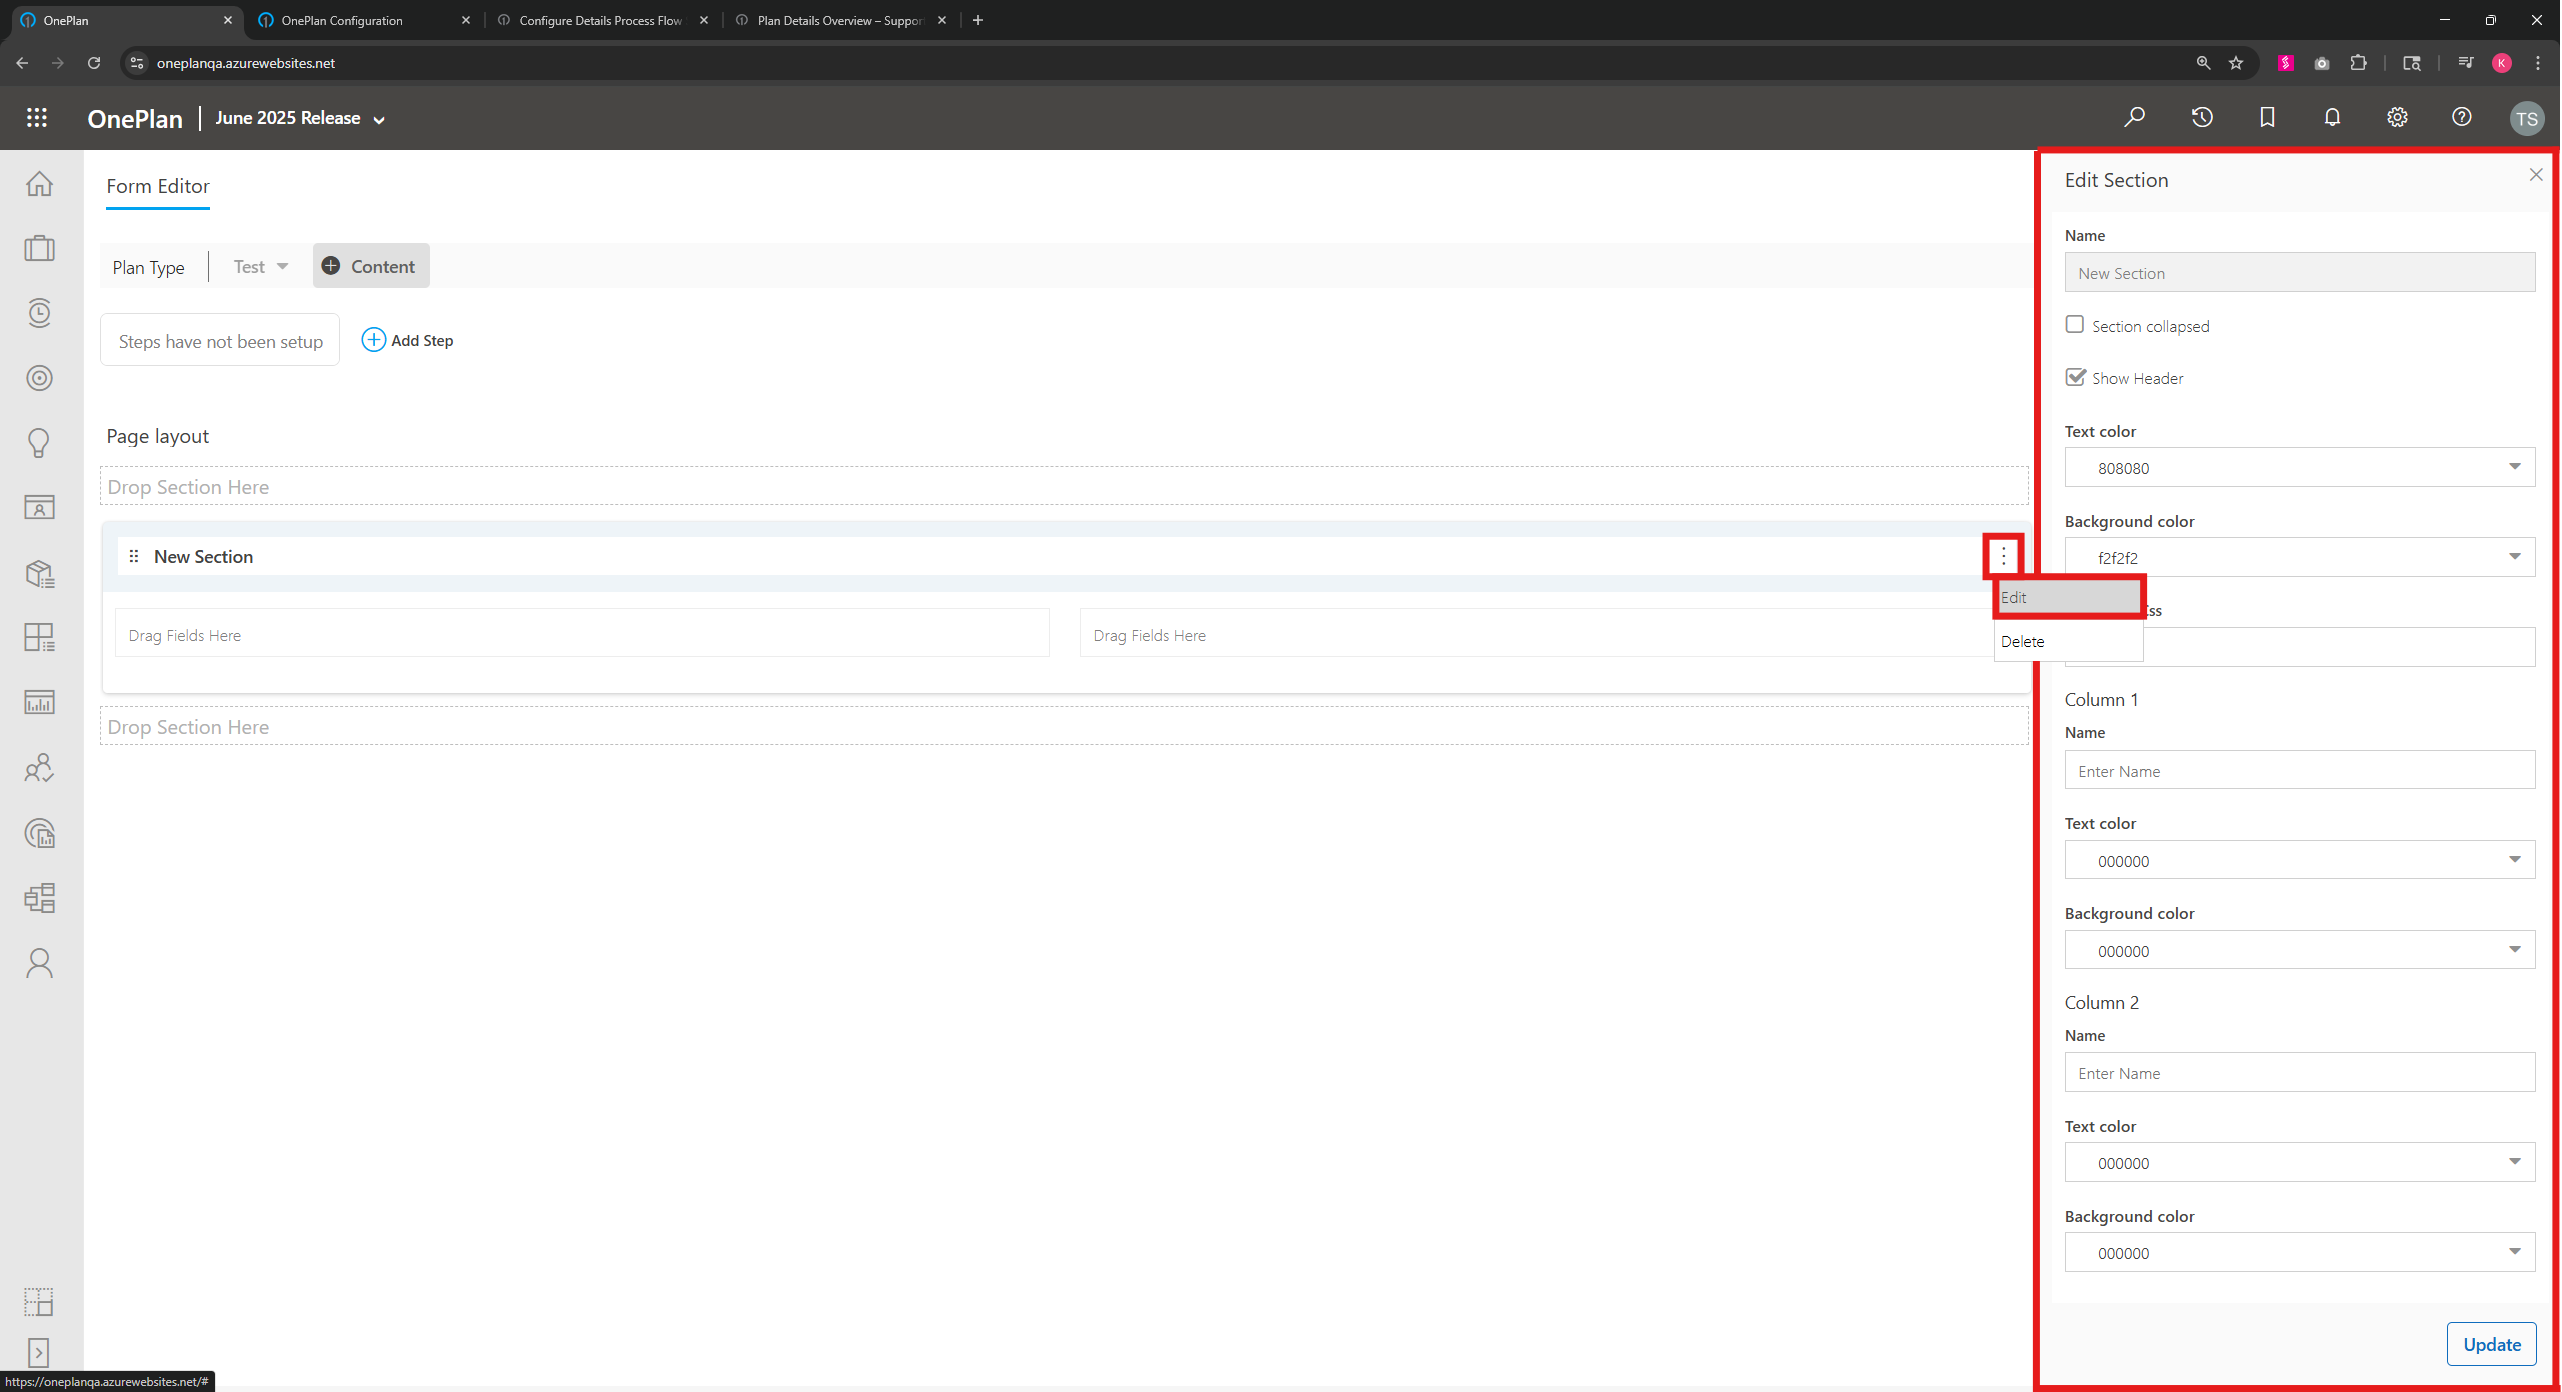Switch to OnePlan Configuration browser tab
Image resolution: width=2562 pixels, height=1392 pixels.
(x=364, y=20)
